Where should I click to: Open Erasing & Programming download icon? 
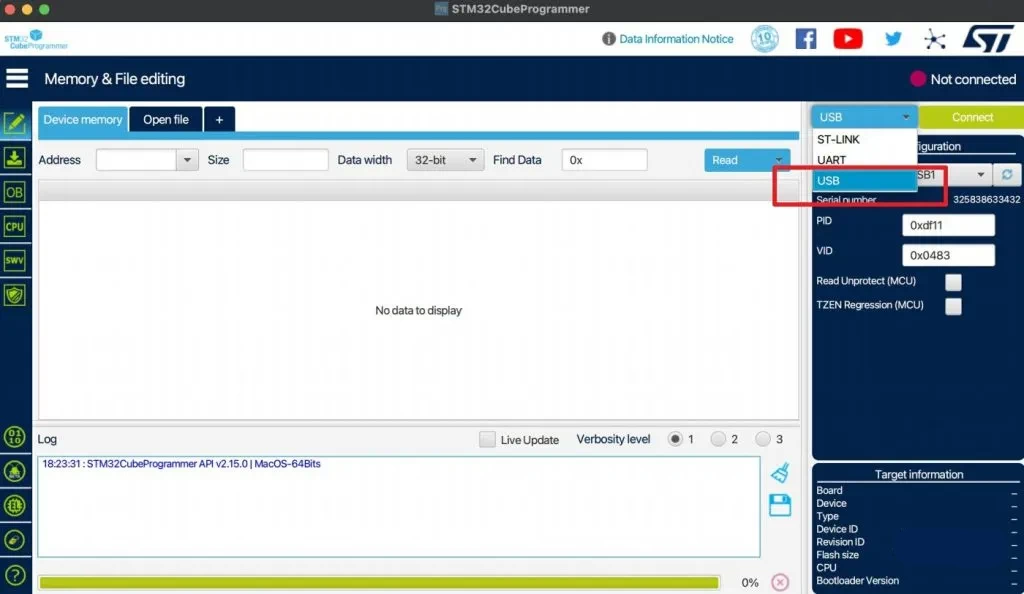point(14,157)
